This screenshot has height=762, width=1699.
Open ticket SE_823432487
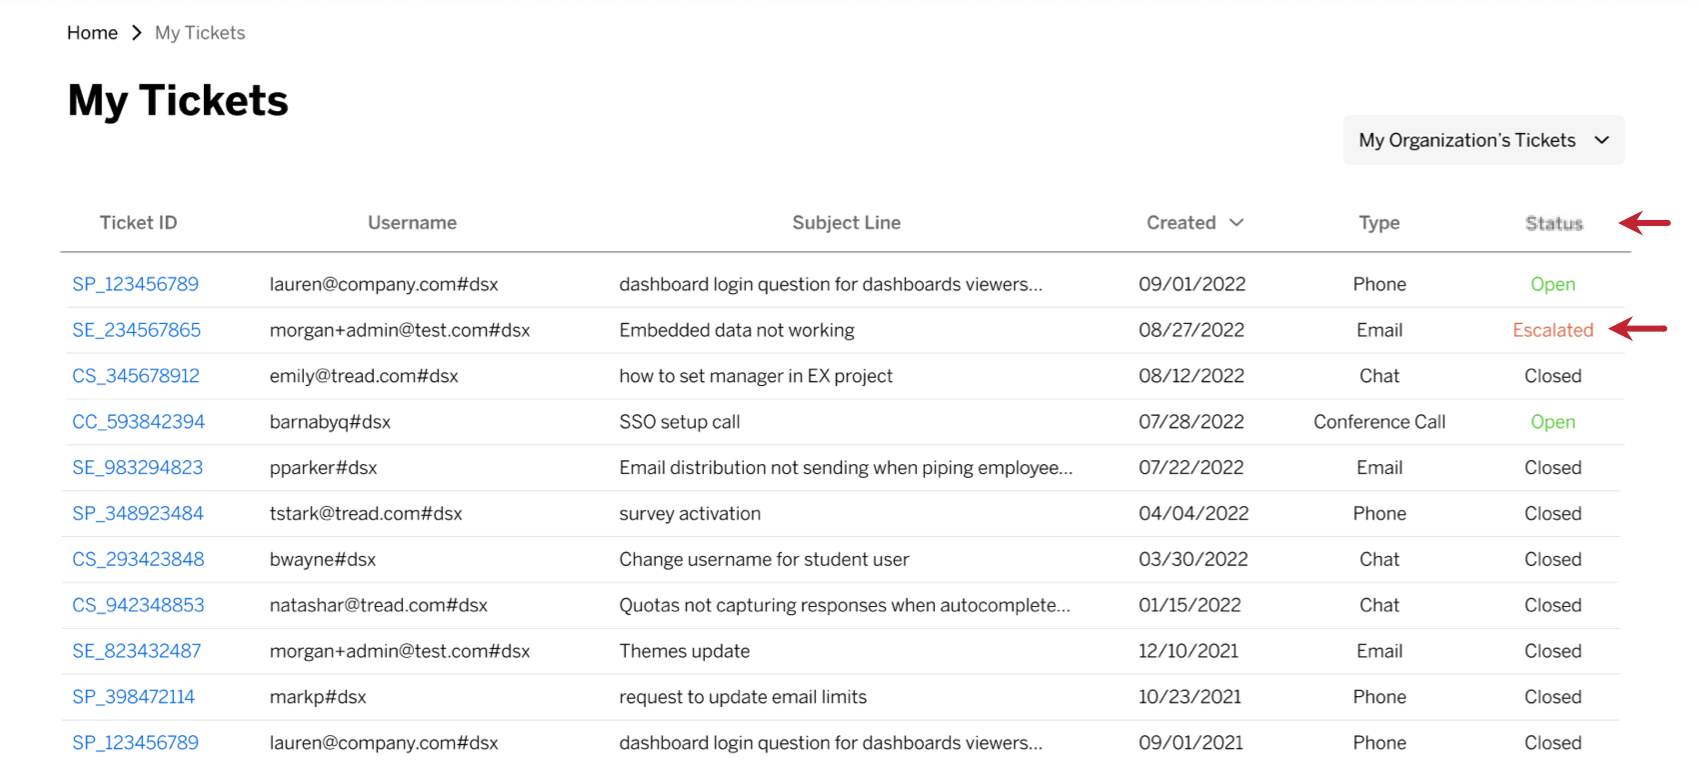point(136,652)
